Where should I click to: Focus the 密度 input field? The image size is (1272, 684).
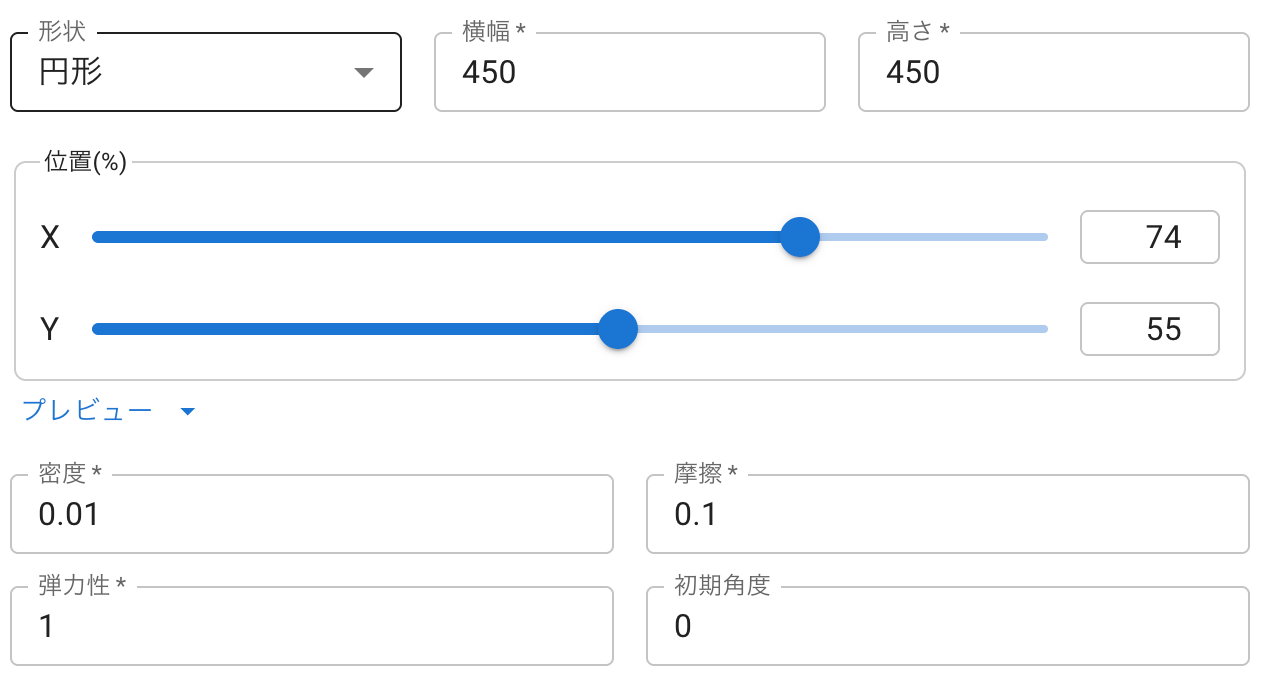point(312,514)
